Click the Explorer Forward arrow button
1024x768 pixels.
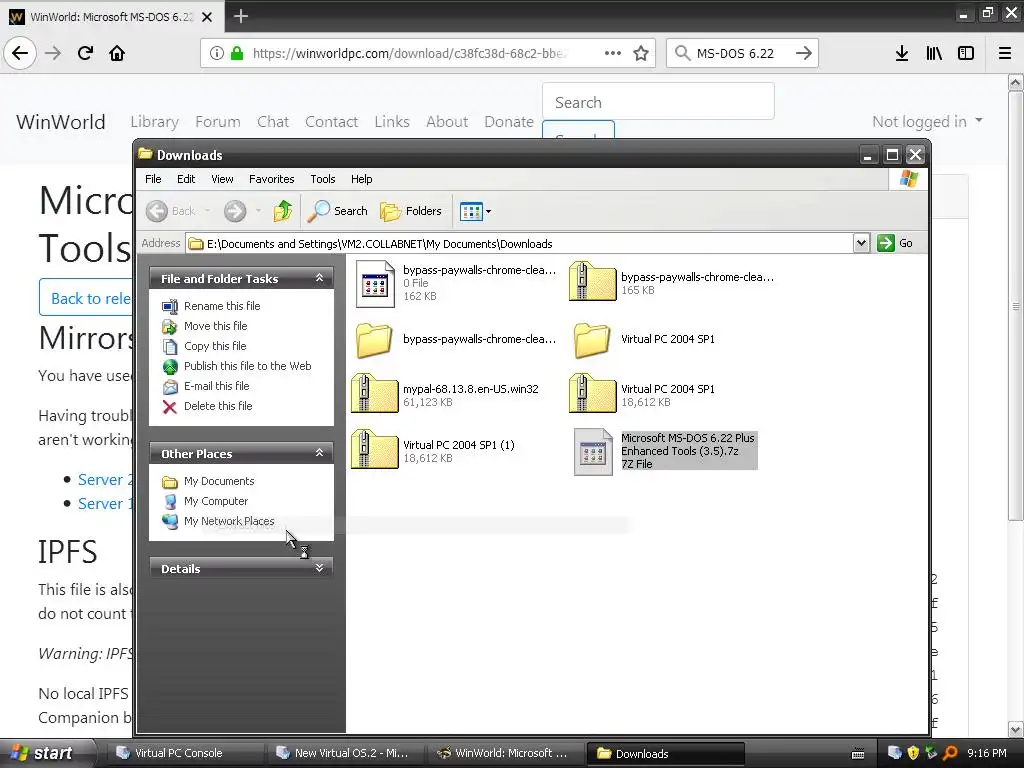pos(235,211)
